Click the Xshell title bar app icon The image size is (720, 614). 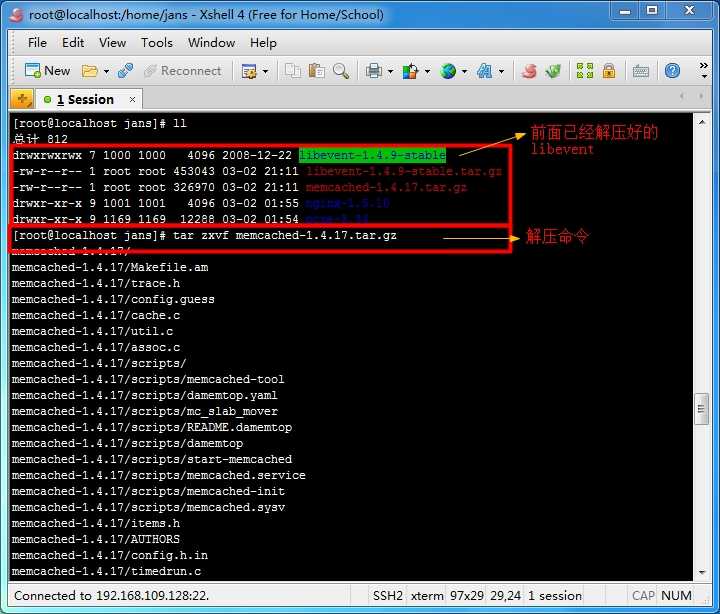pos(17,14)
